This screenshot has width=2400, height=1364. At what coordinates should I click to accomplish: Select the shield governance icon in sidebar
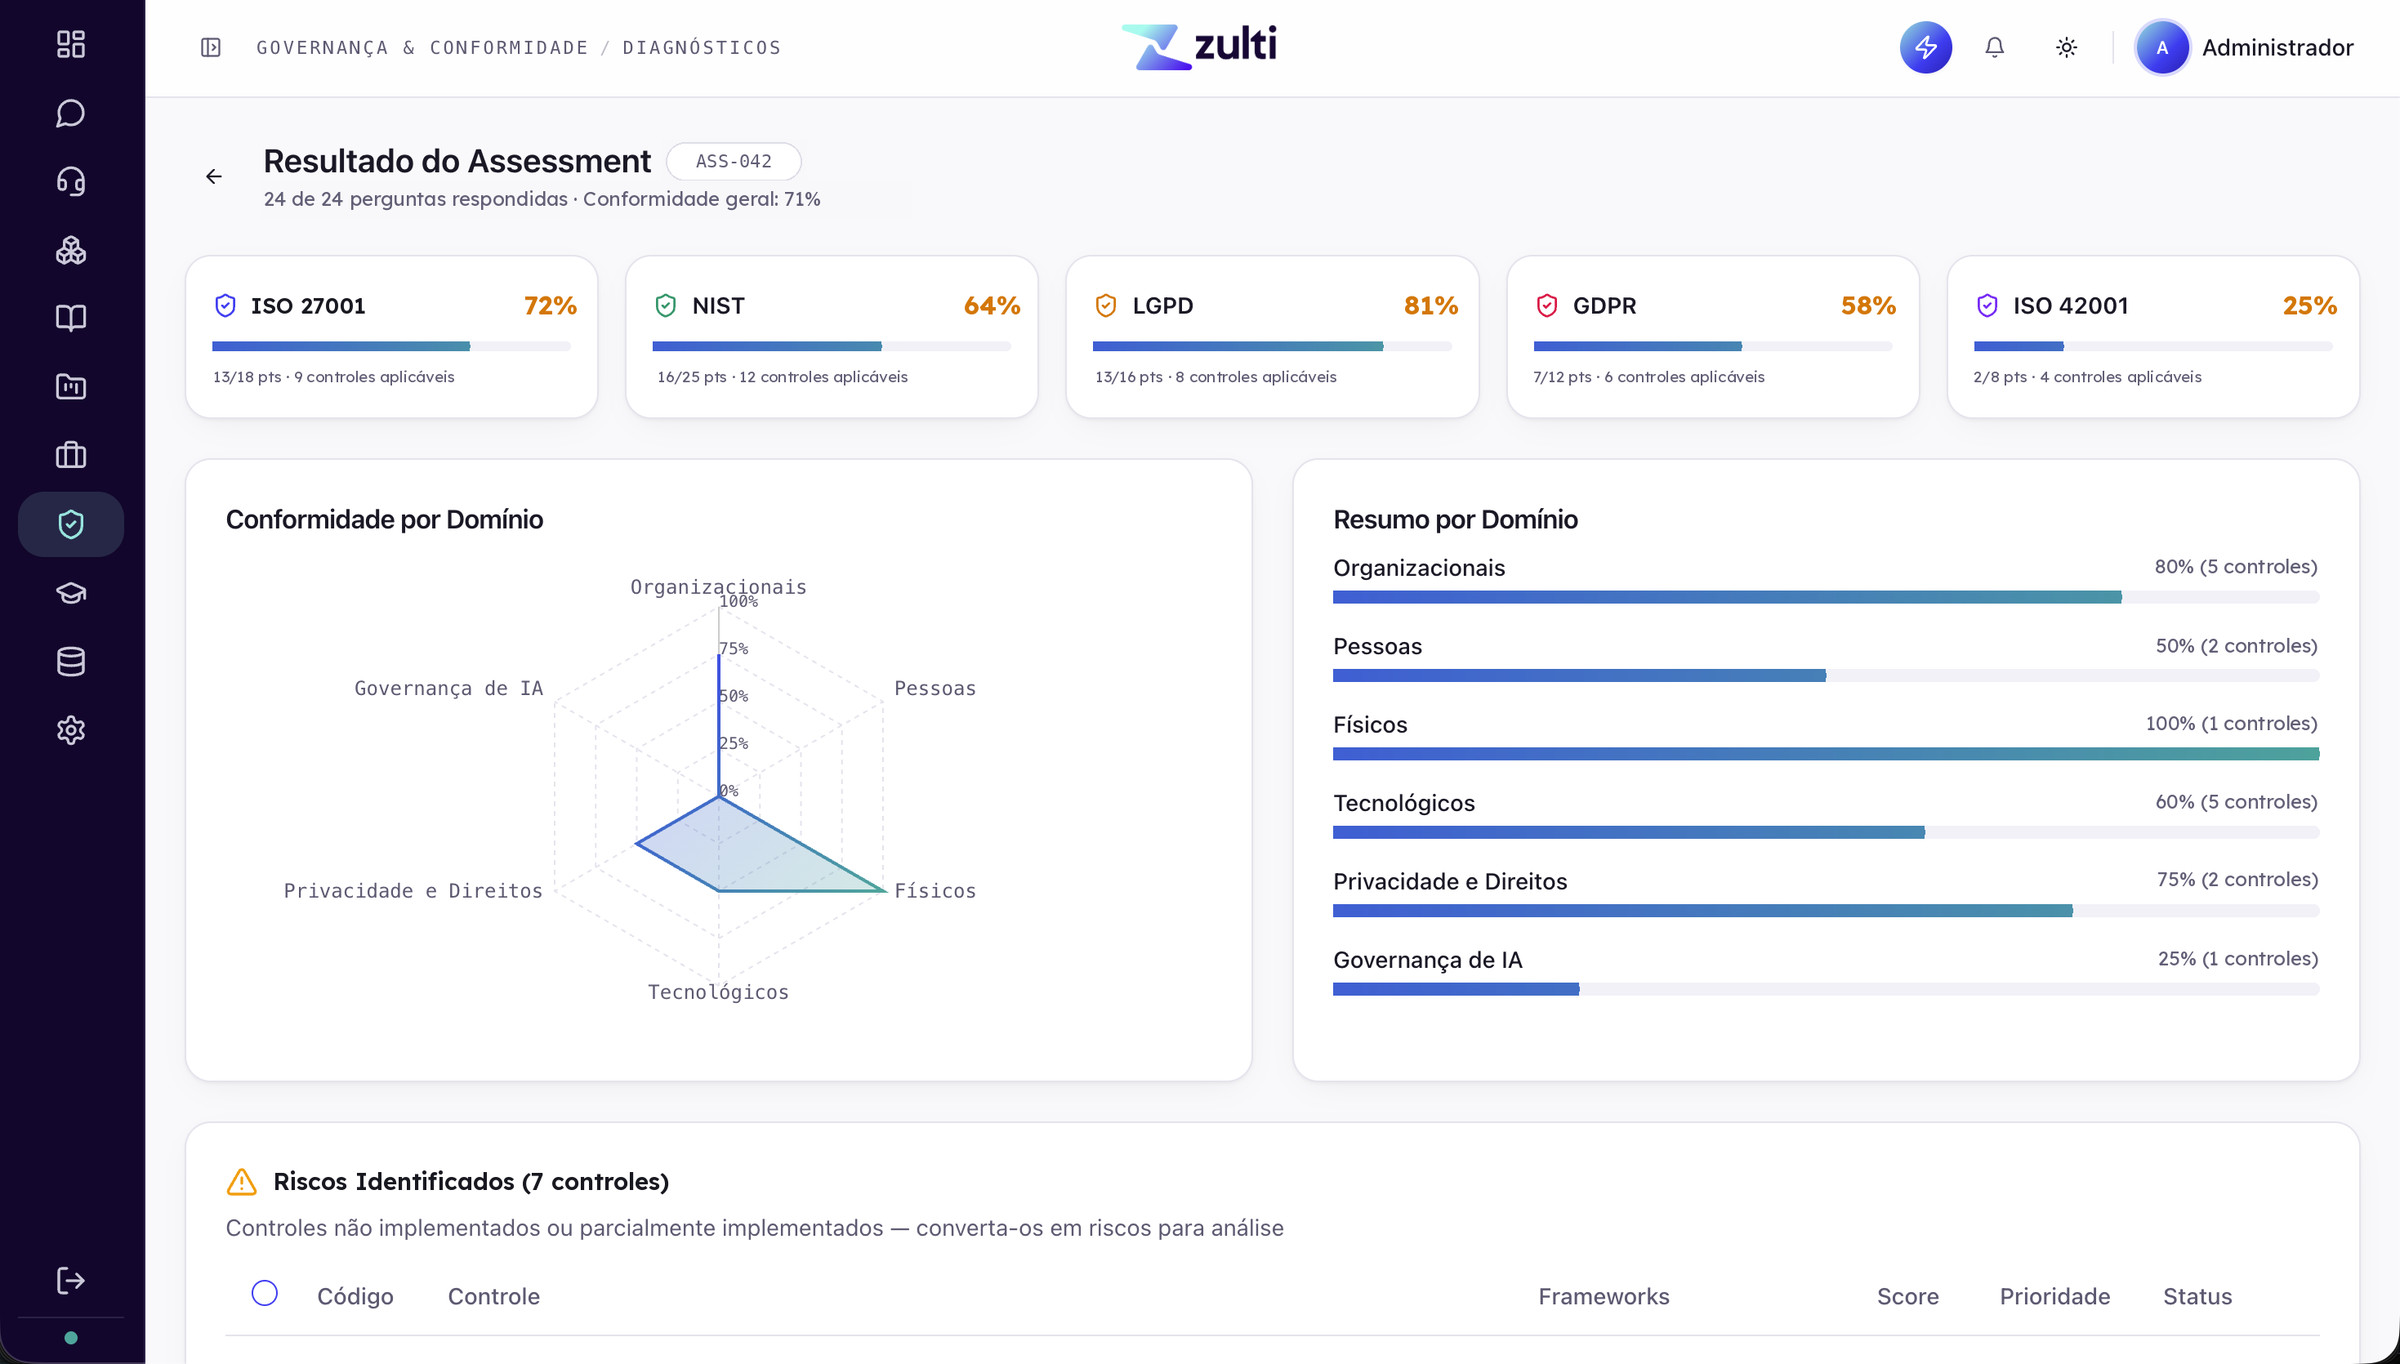pyautogui.click(x=70, y=524)
